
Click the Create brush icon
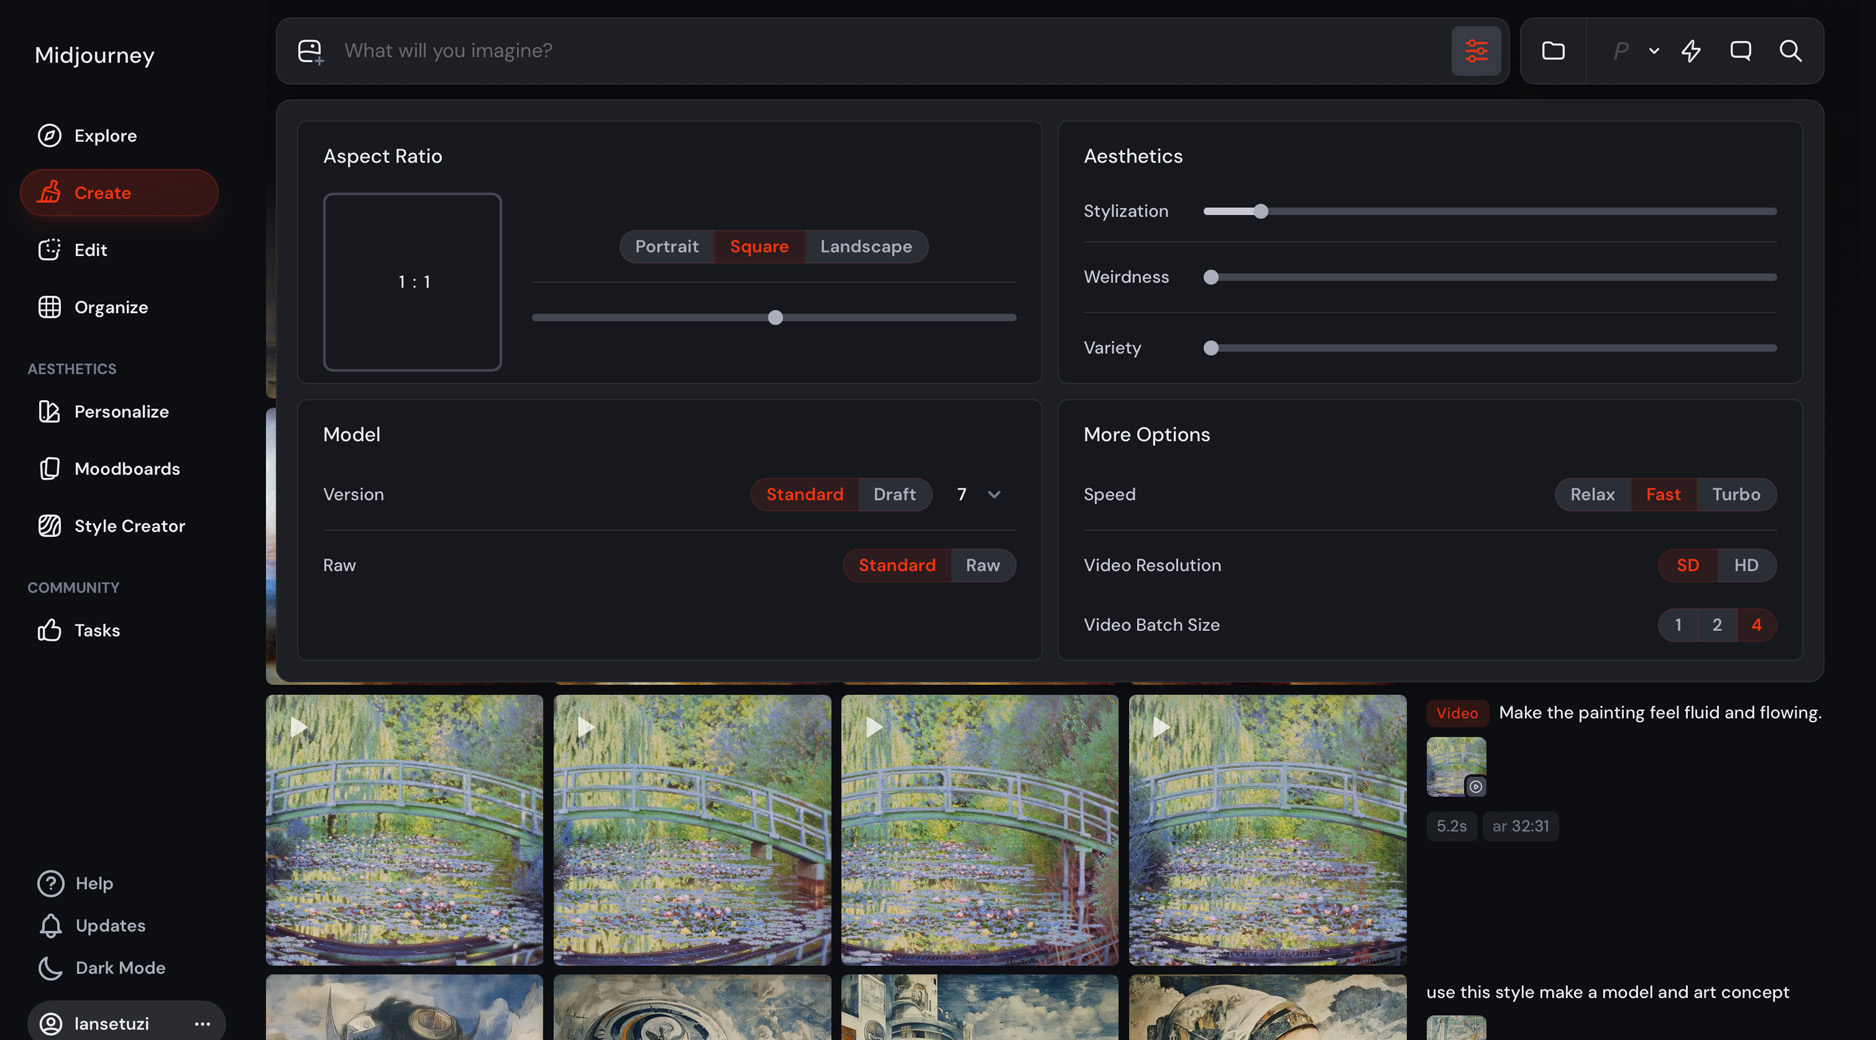pyautogui.click(x=49, y=193)
